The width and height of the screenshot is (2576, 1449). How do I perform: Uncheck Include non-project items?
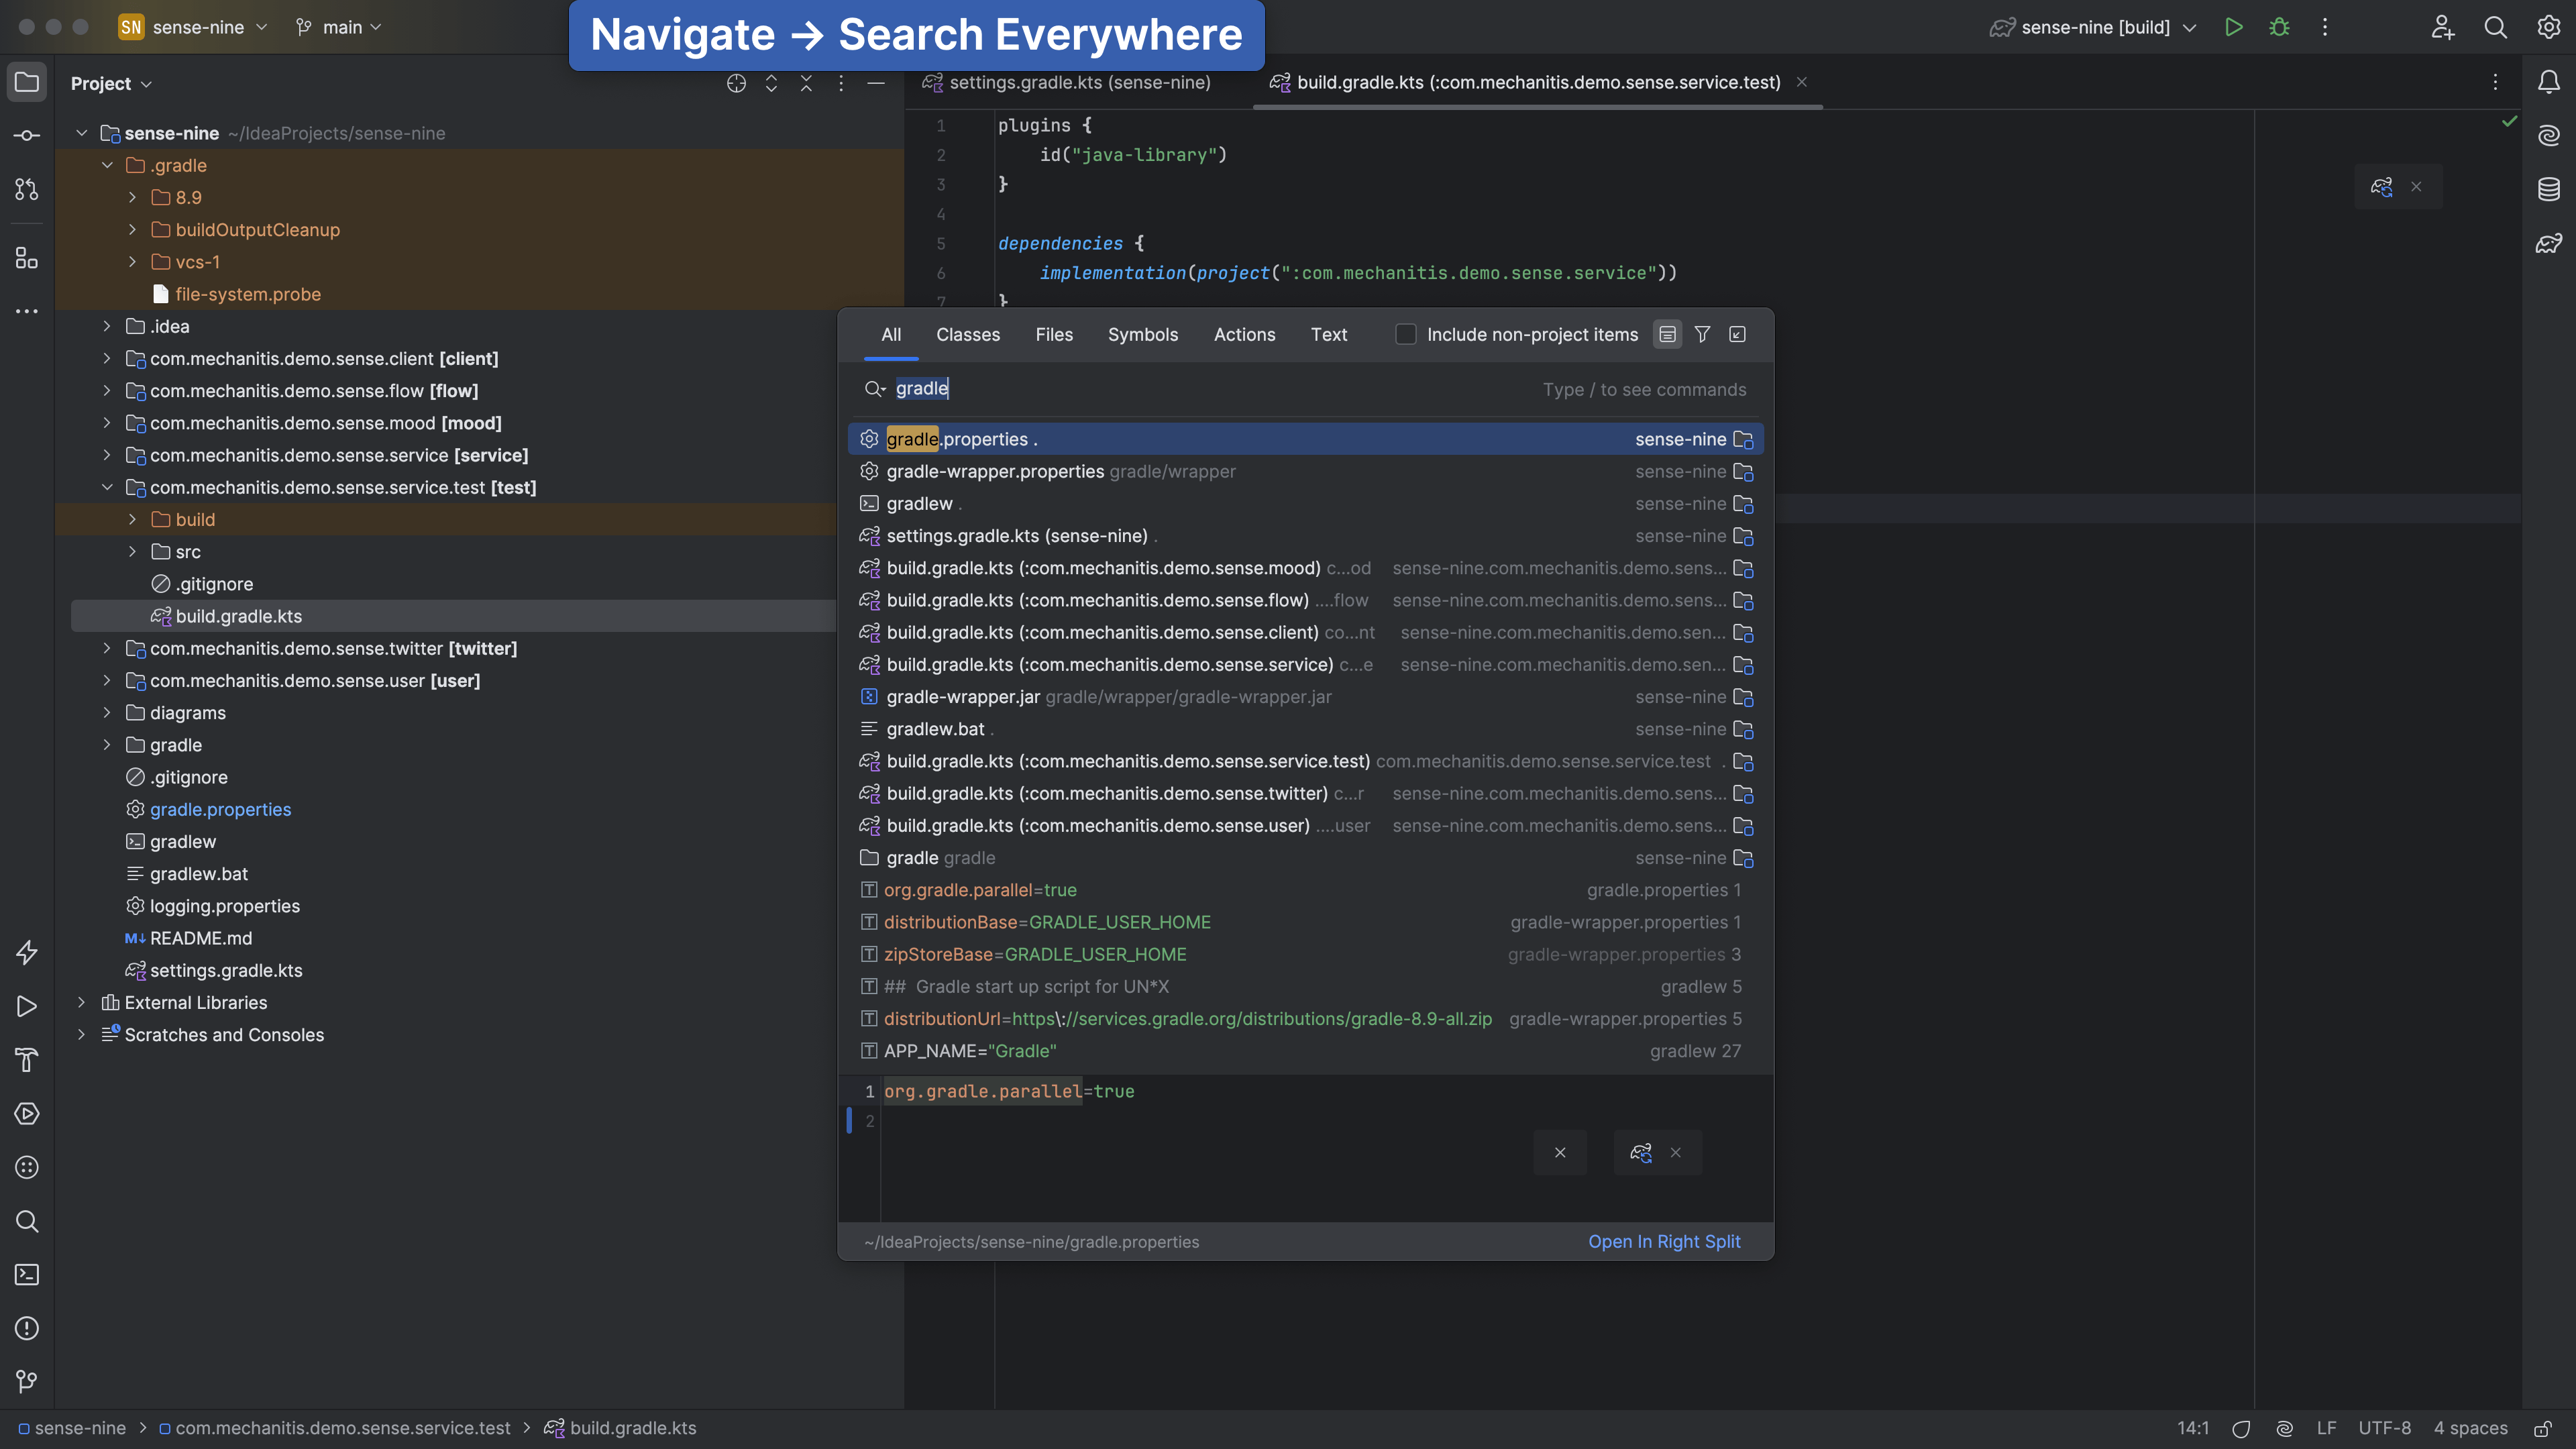click(1406, 334)
